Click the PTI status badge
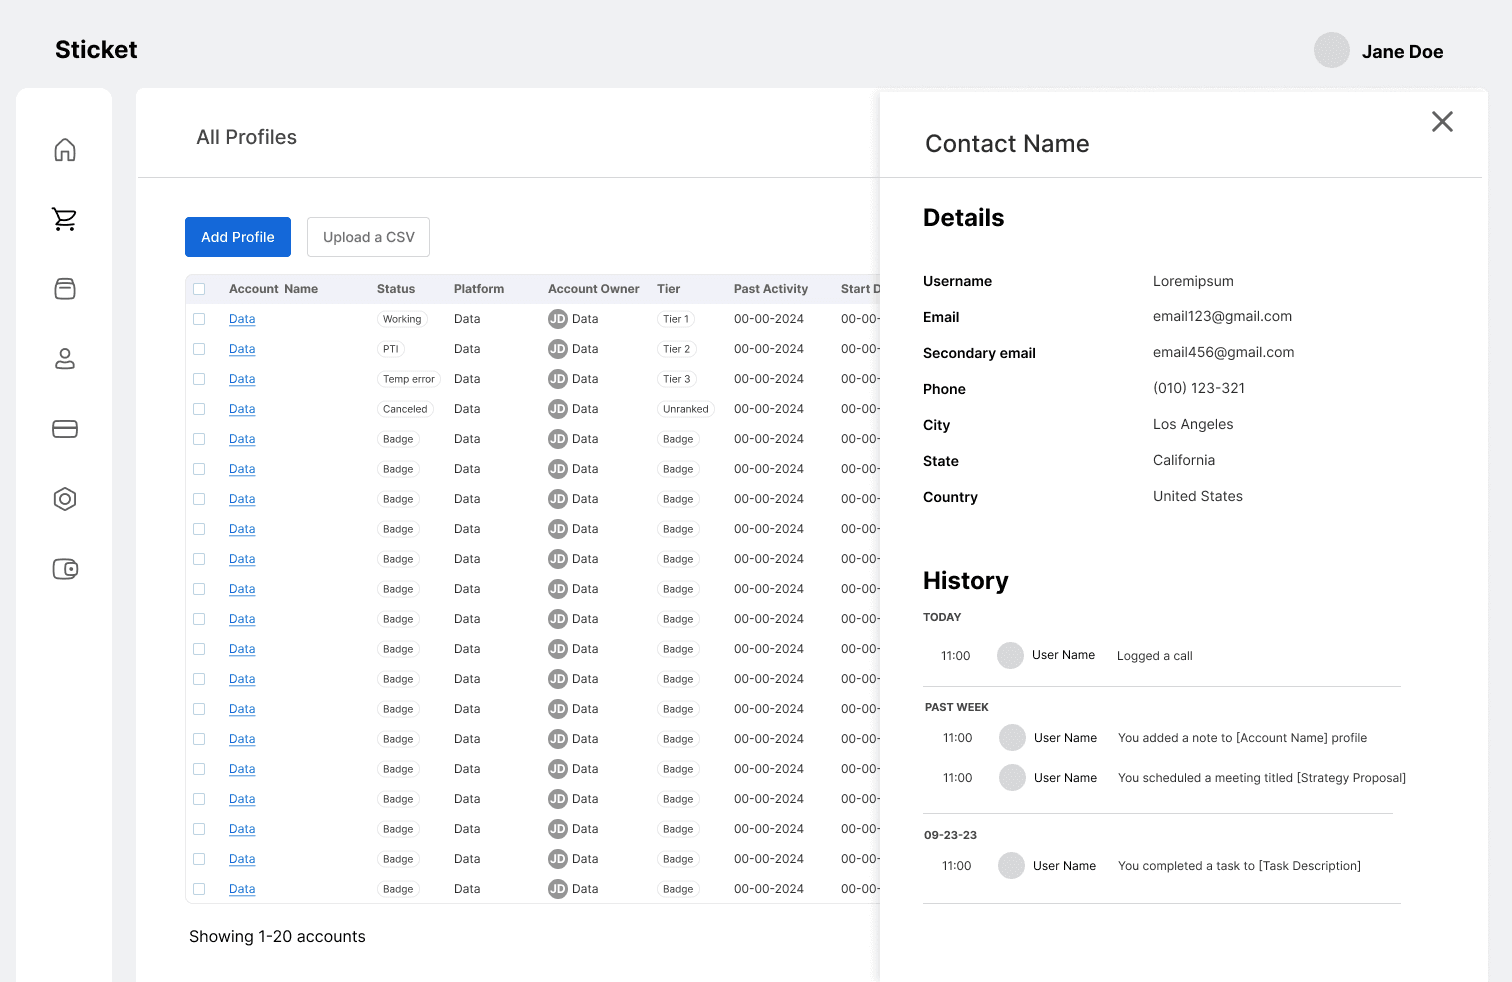The image size is (1512, 982). click(391, 349)
